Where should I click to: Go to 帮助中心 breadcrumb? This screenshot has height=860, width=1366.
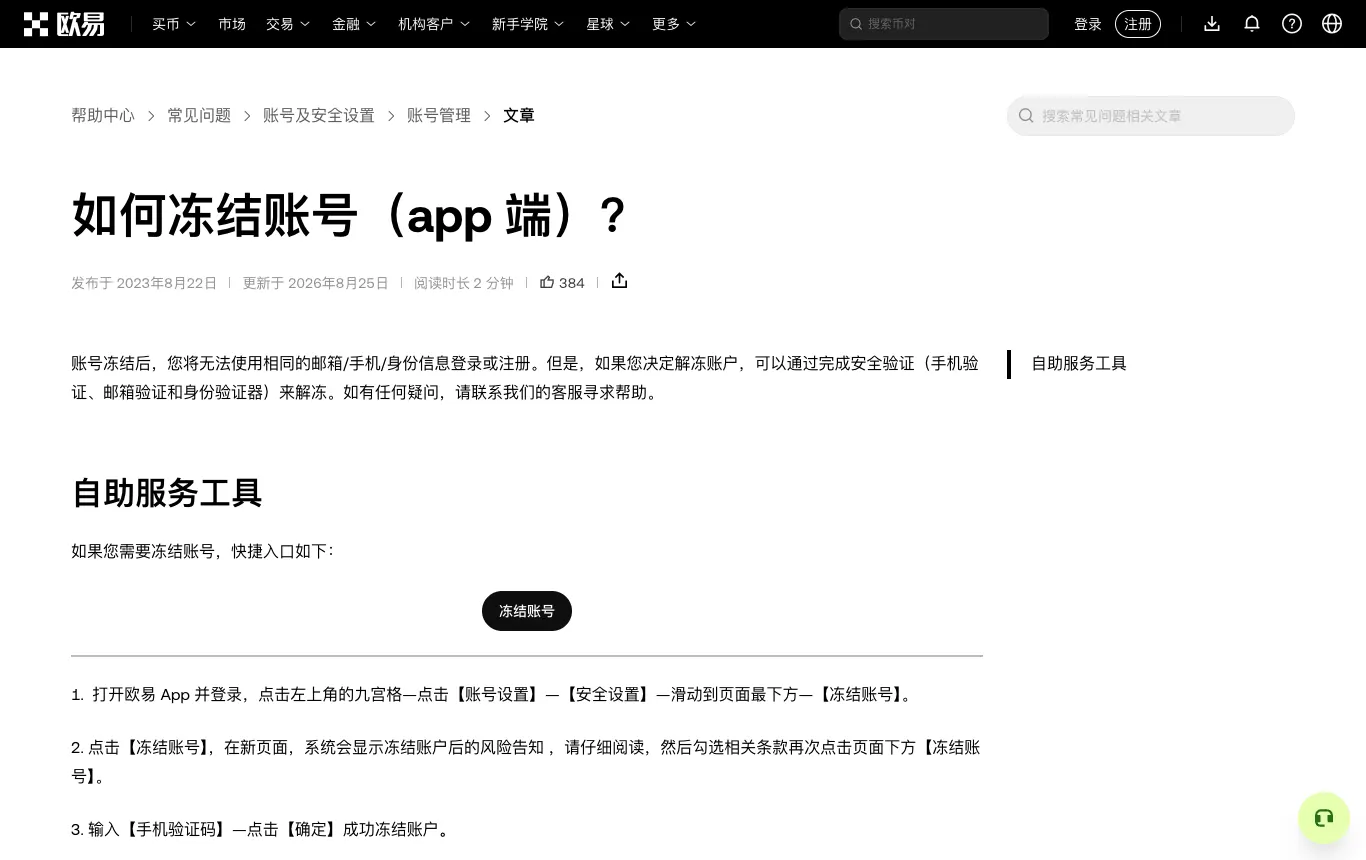click(103, 116)
